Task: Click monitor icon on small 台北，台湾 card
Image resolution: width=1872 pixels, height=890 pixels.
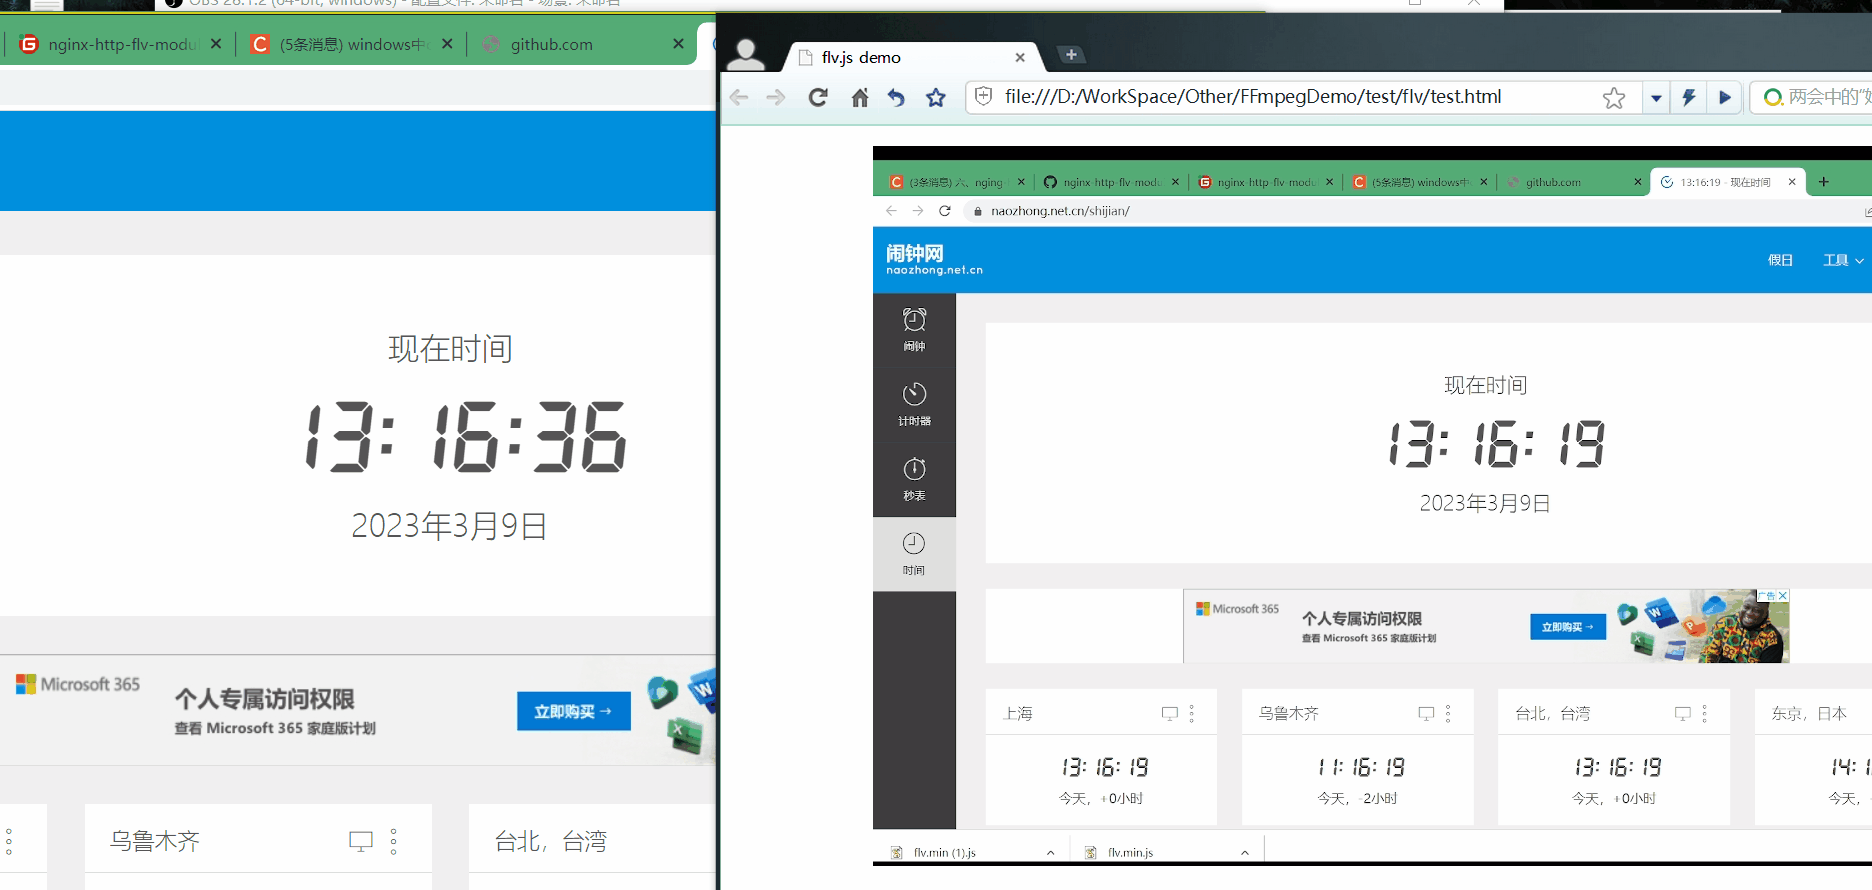Action: pos(1683,714)
